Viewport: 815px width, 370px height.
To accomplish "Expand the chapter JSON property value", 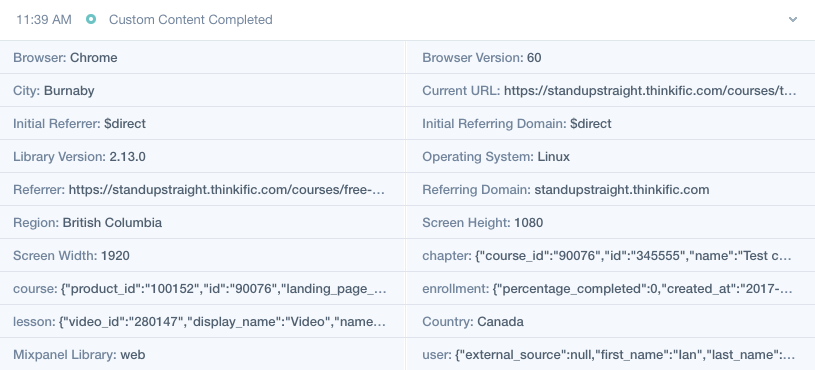I will click(633, 256).
